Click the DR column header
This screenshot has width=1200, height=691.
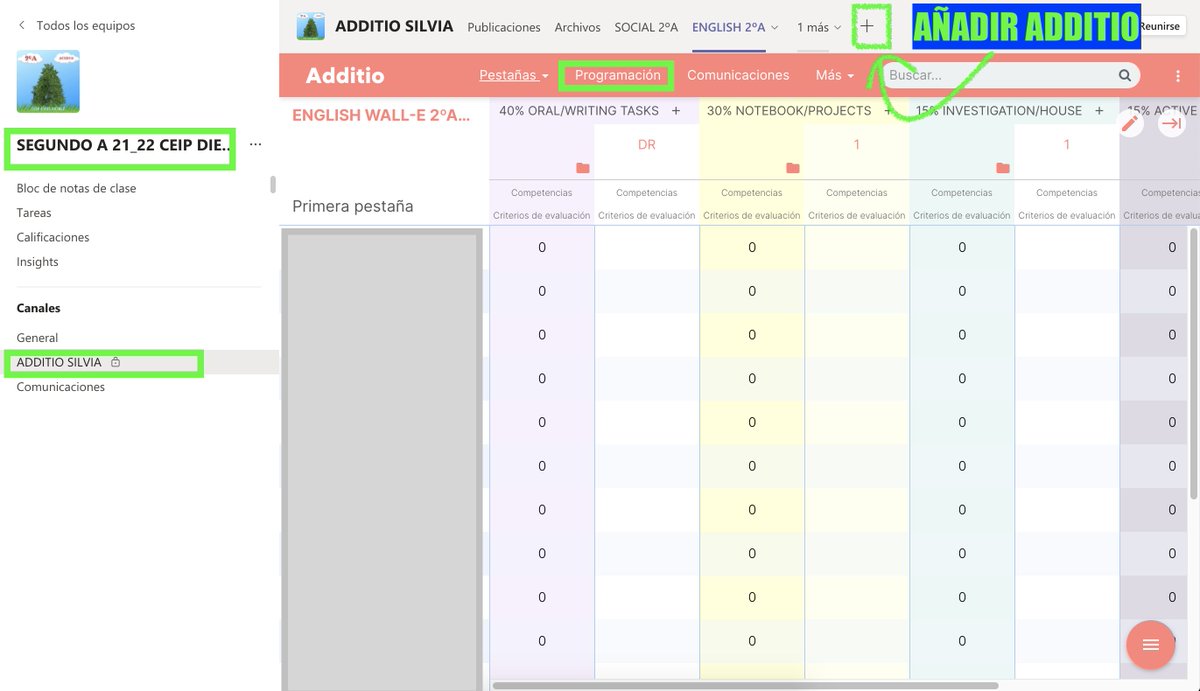tap(647, 145)
